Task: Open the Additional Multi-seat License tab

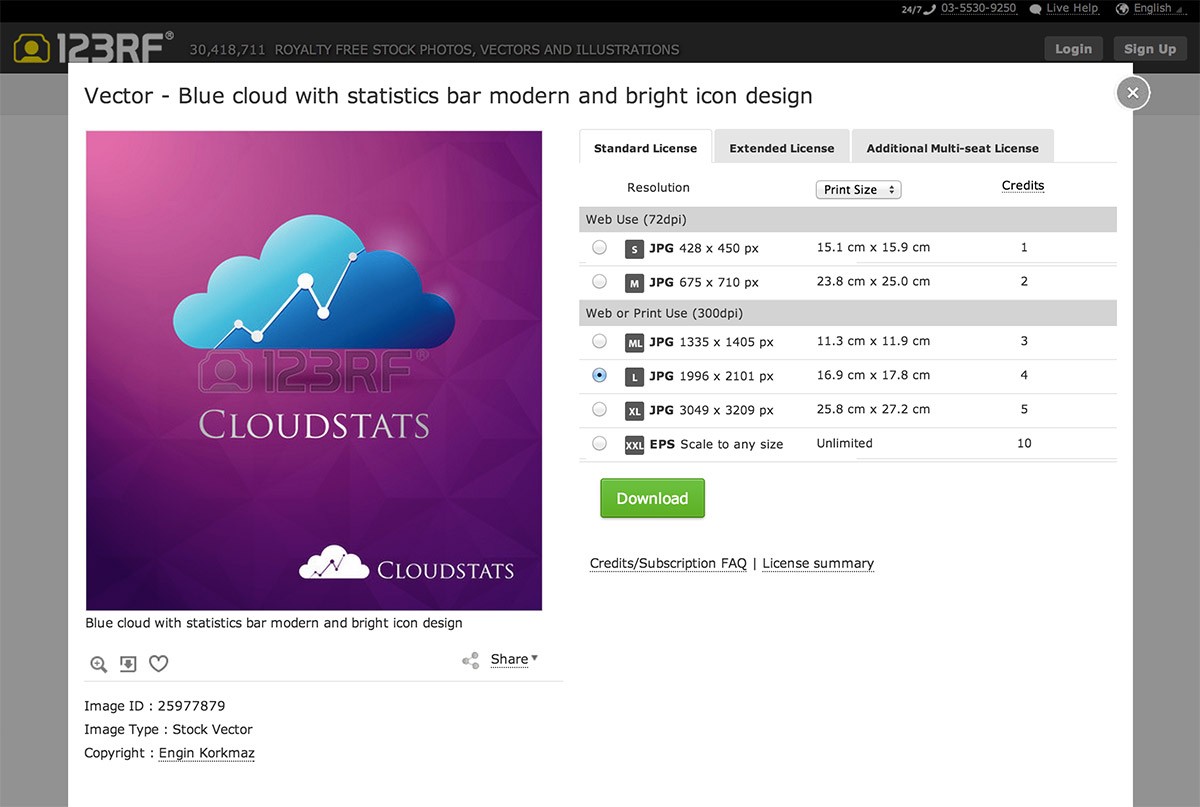Action: [952, 148]
